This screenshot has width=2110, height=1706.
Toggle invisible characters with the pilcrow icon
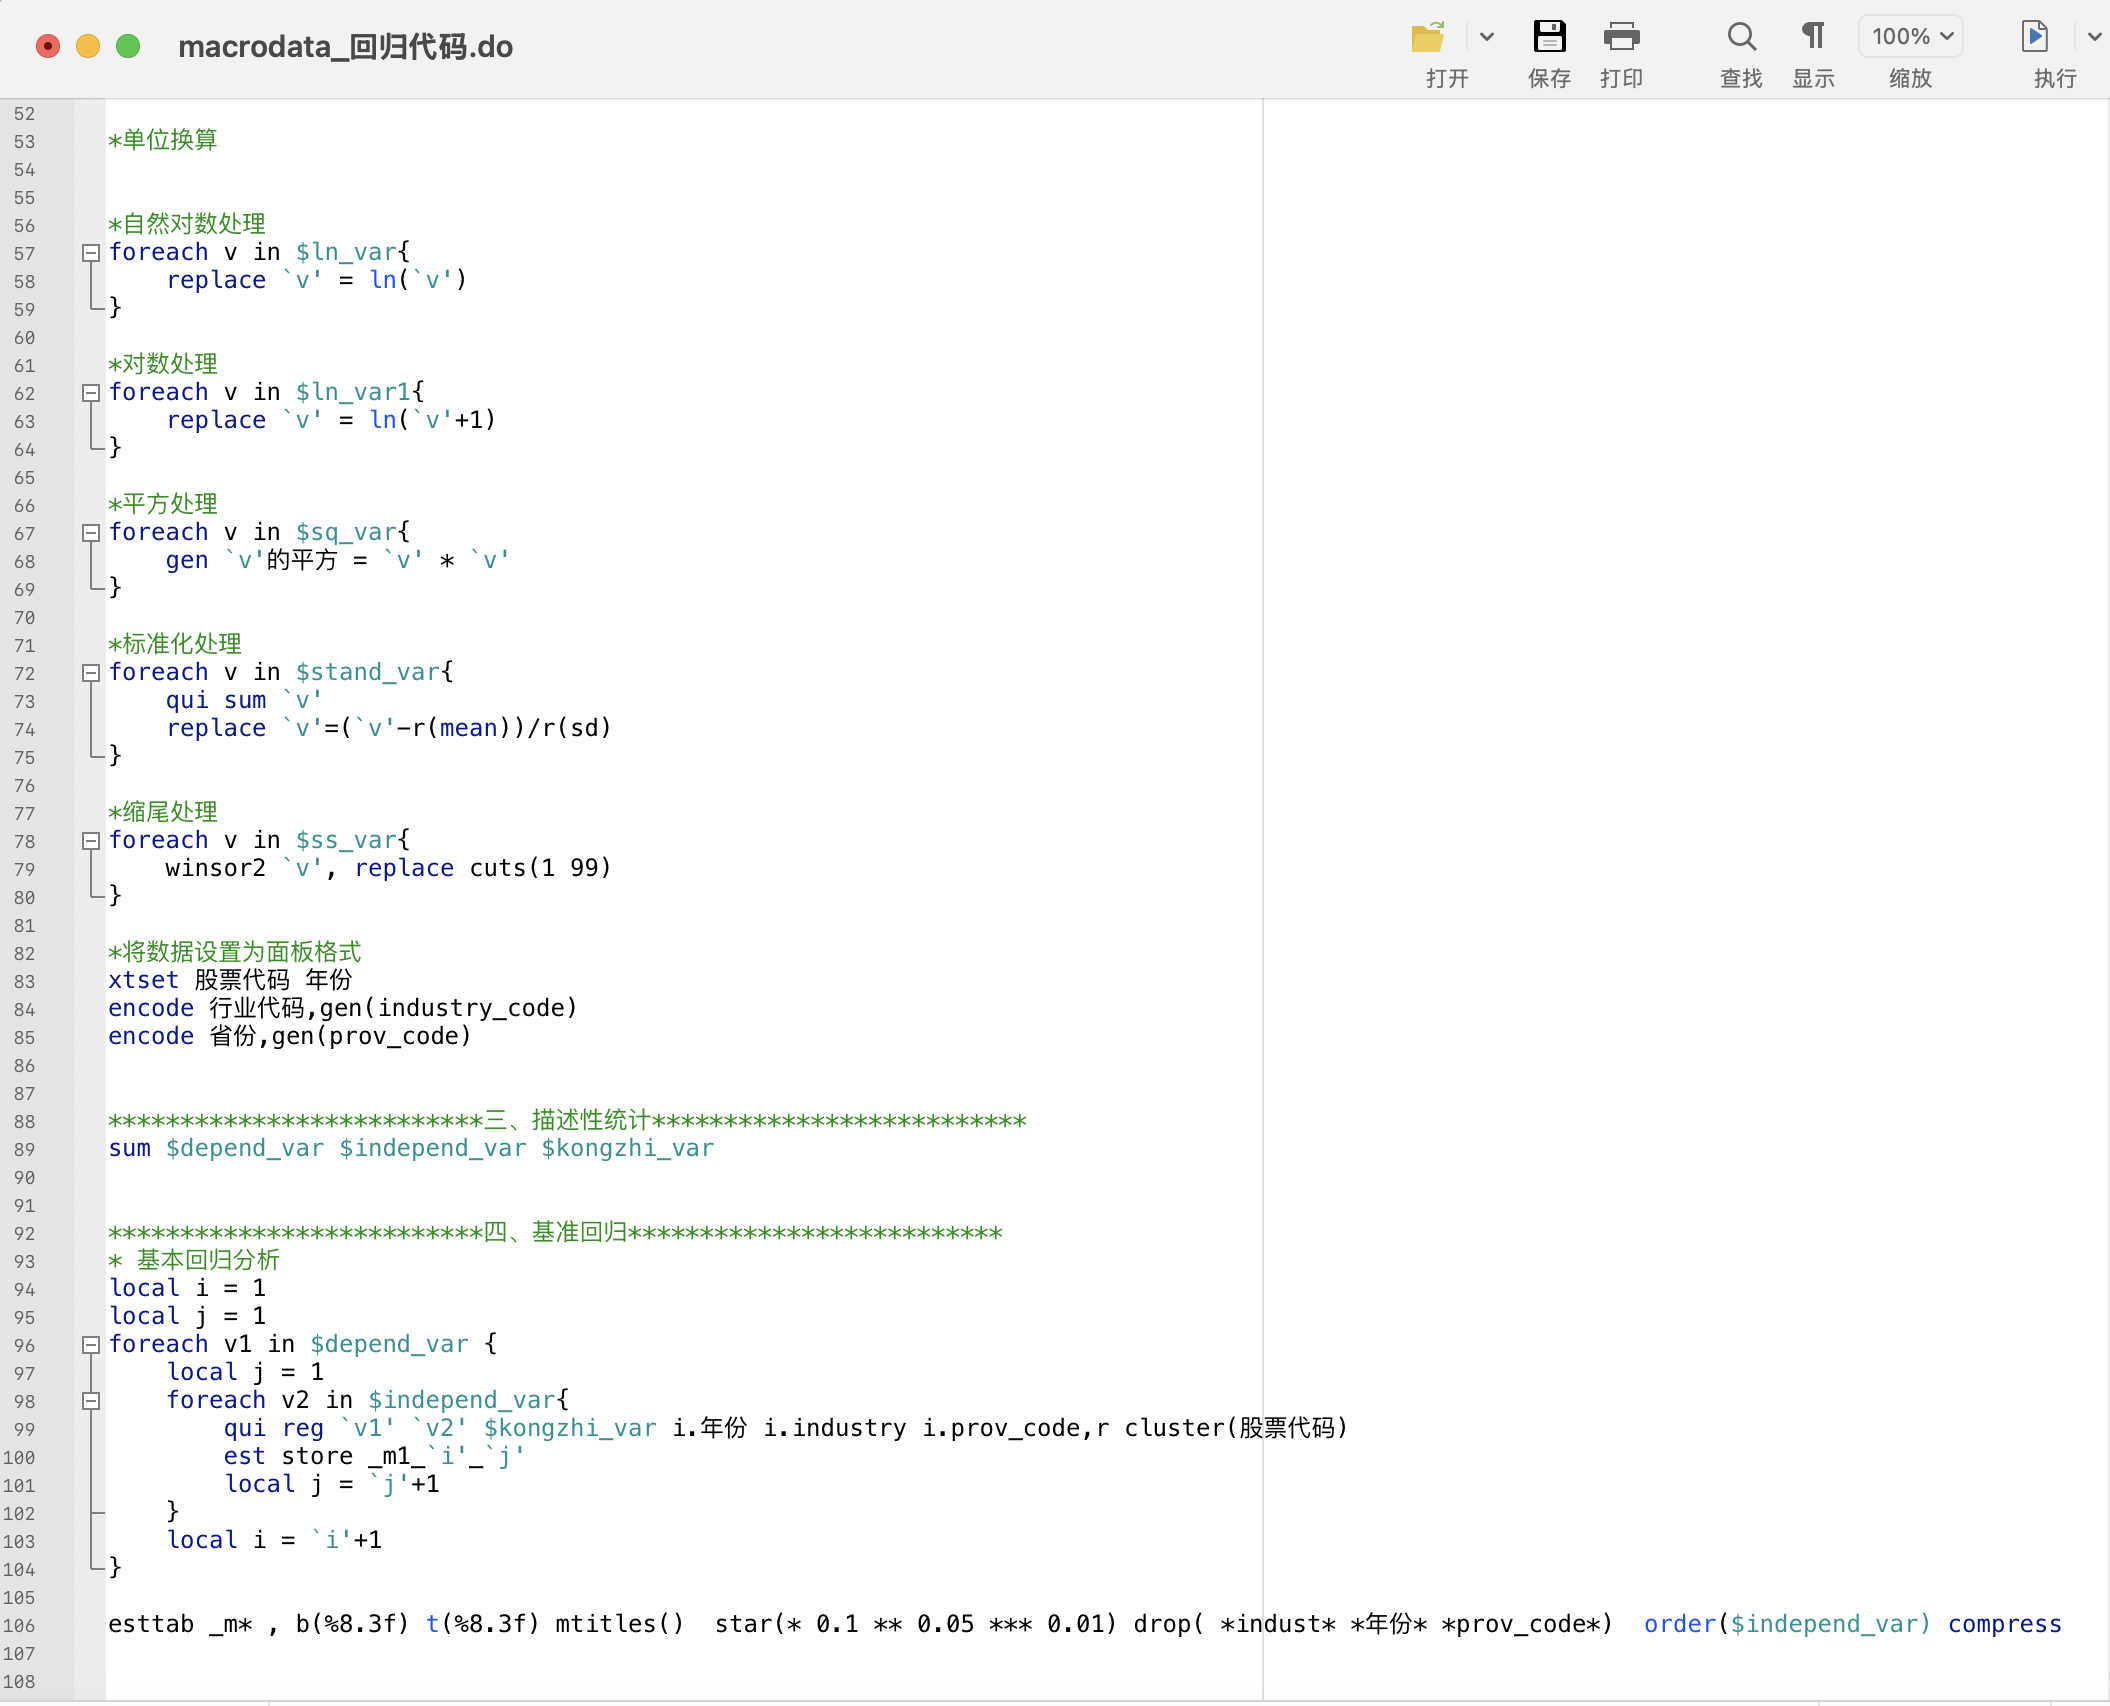[1813, 37]
